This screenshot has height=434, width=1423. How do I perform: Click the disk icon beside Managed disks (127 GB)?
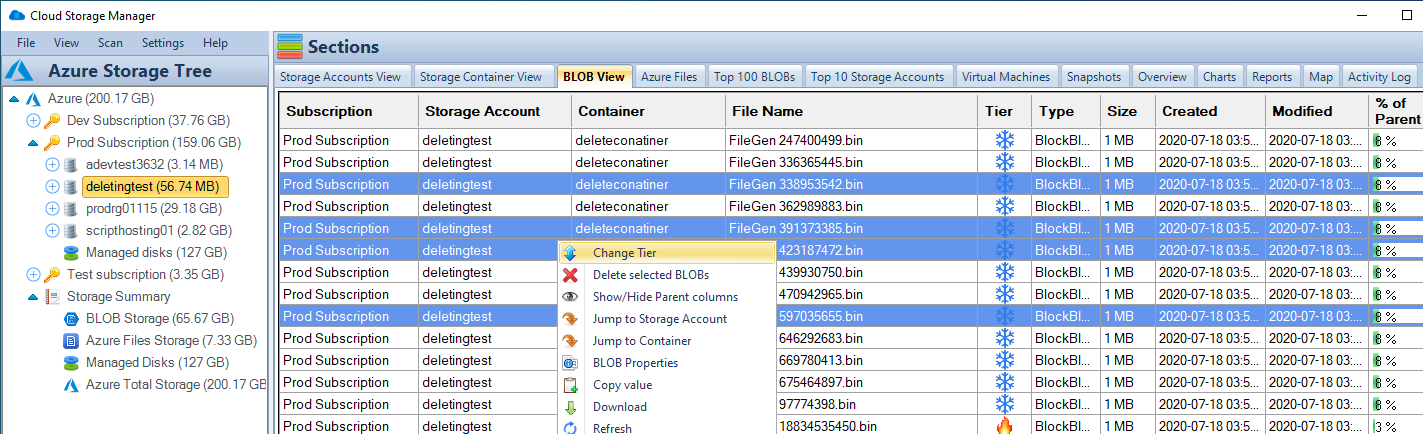tap(71, 253)
